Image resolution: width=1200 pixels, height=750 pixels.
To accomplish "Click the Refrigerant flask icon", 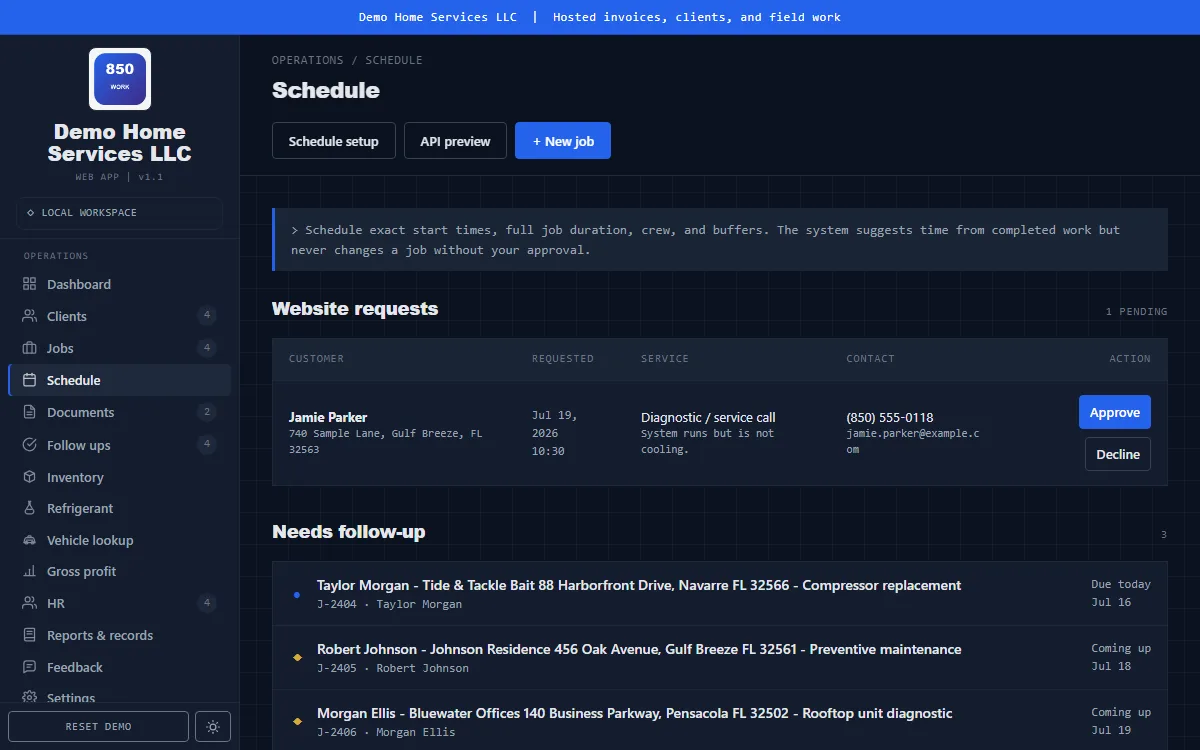I will click(x=29, y=508).
